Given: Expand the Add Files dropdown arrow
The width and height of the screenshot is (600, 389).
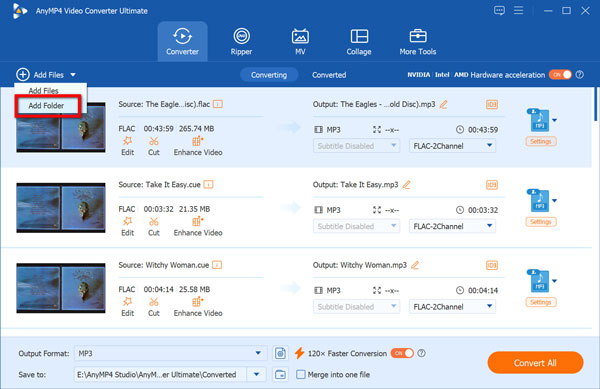Looking at the screenshot, I should point(73,75).
